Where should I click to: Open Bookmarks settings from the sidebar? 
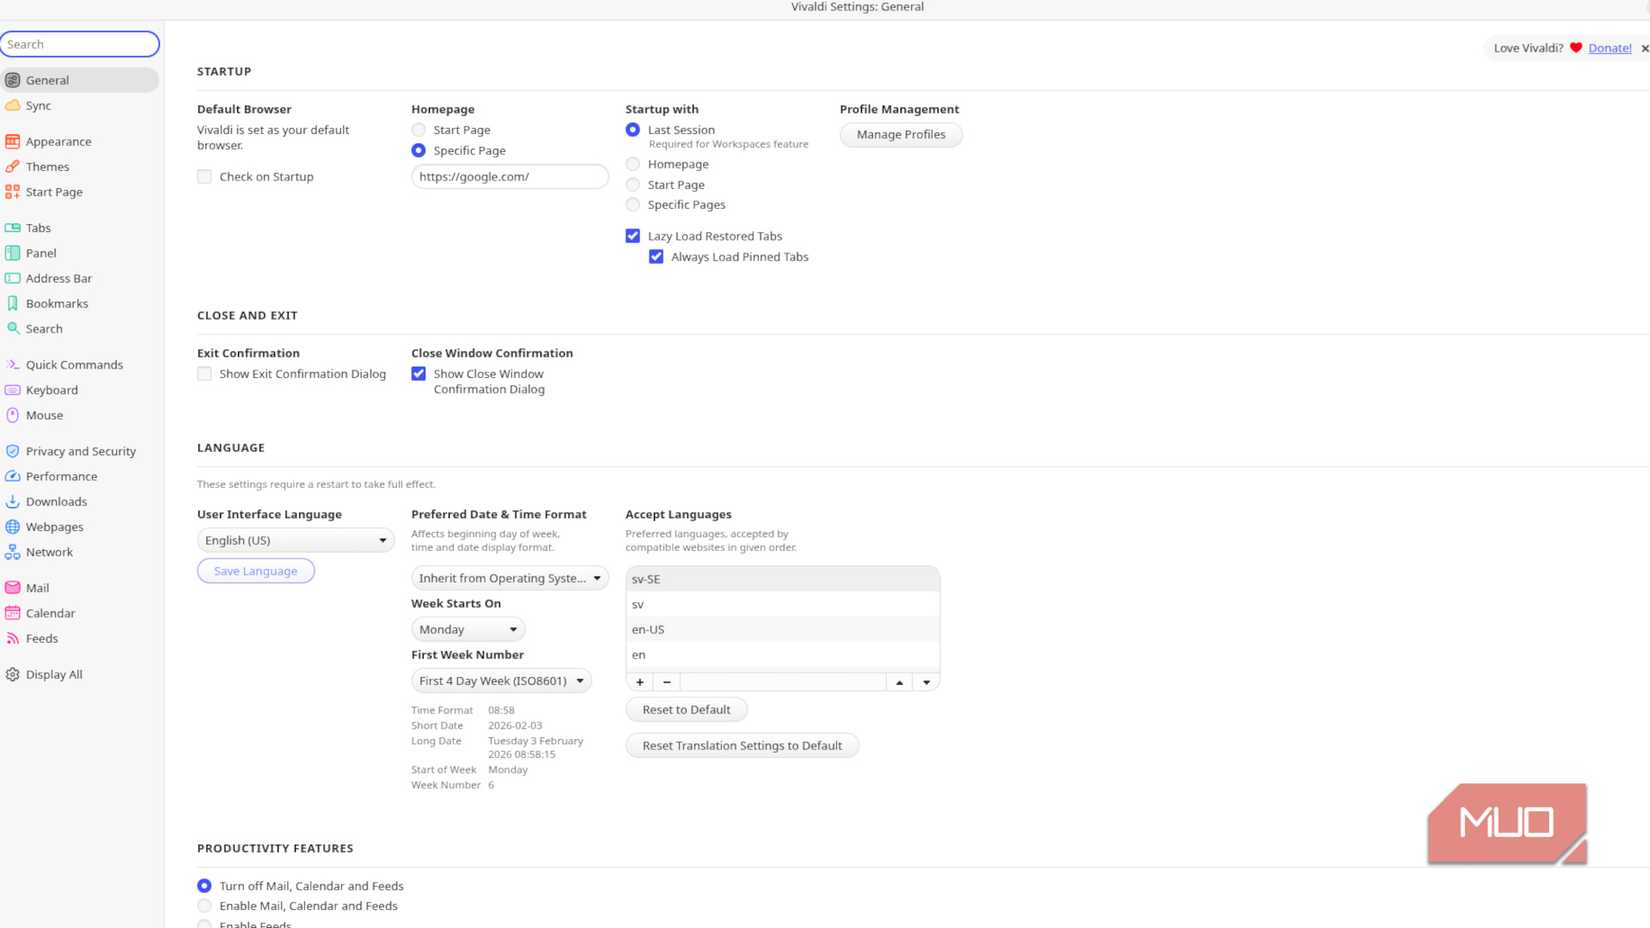[x=56, y=303]
